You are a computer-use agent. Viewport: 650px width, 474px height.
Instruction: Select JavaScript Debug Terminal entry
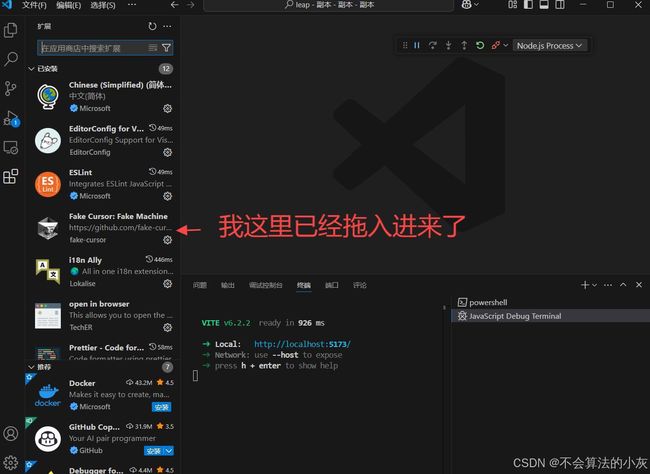pyautogui.click(x=551, y=316)
